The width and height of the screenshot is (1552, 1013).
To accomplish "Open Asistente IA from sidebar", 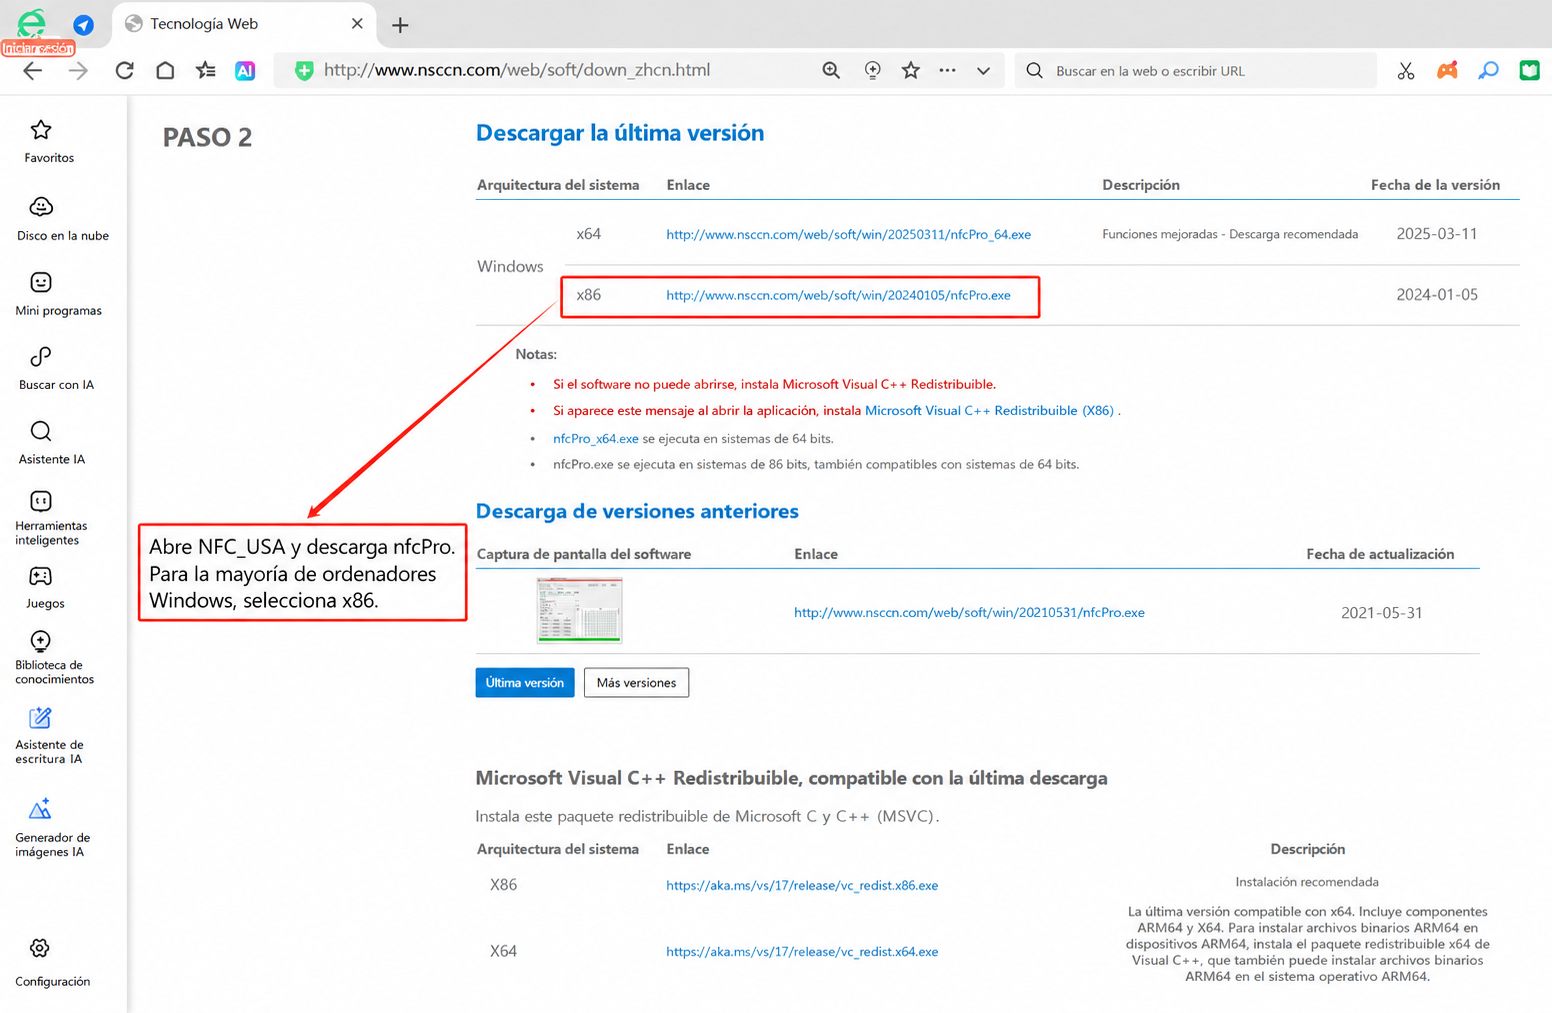I will pos(51,443).
